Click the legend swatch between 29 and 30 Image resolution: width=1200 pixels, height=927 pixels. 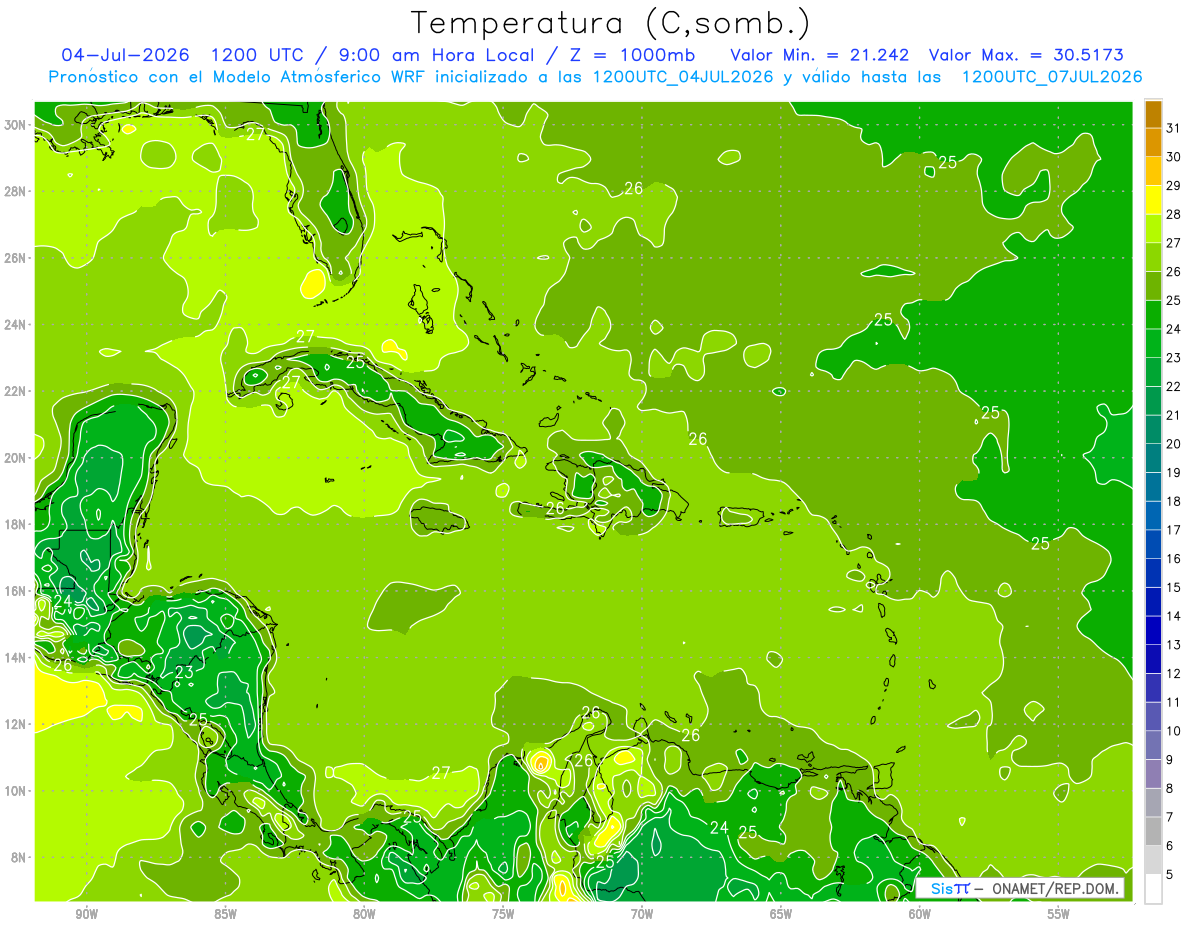pos(1153,171)
